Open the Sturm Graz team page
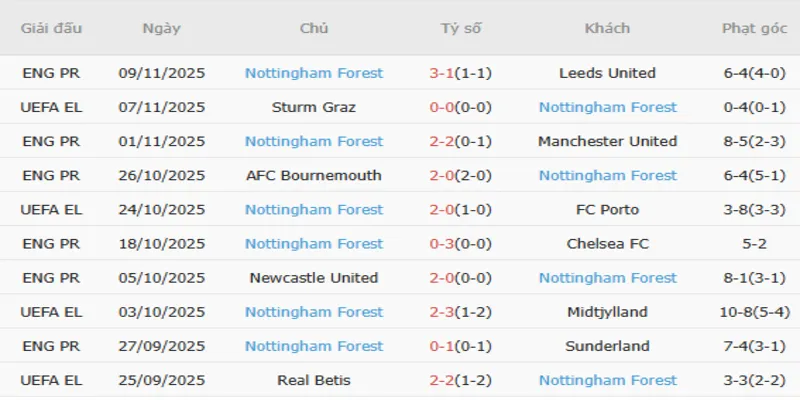 pyautogui.click(x=314, y=107)
